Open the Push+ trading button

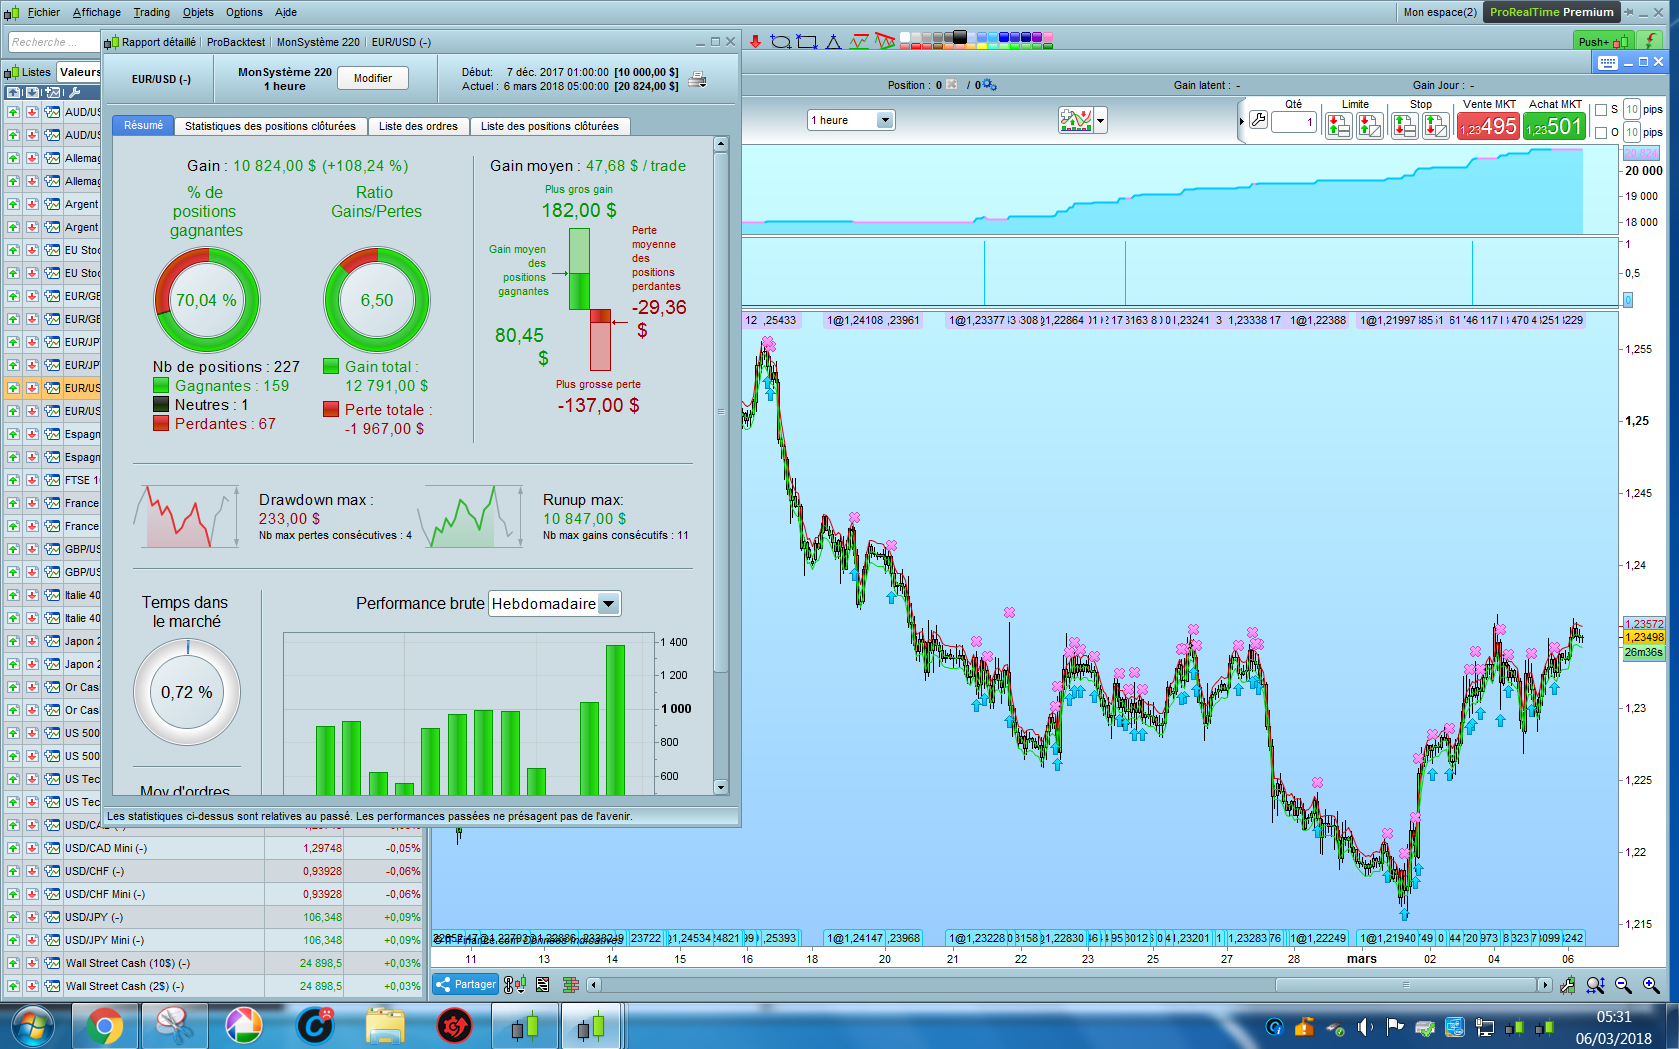point(1602,41)
